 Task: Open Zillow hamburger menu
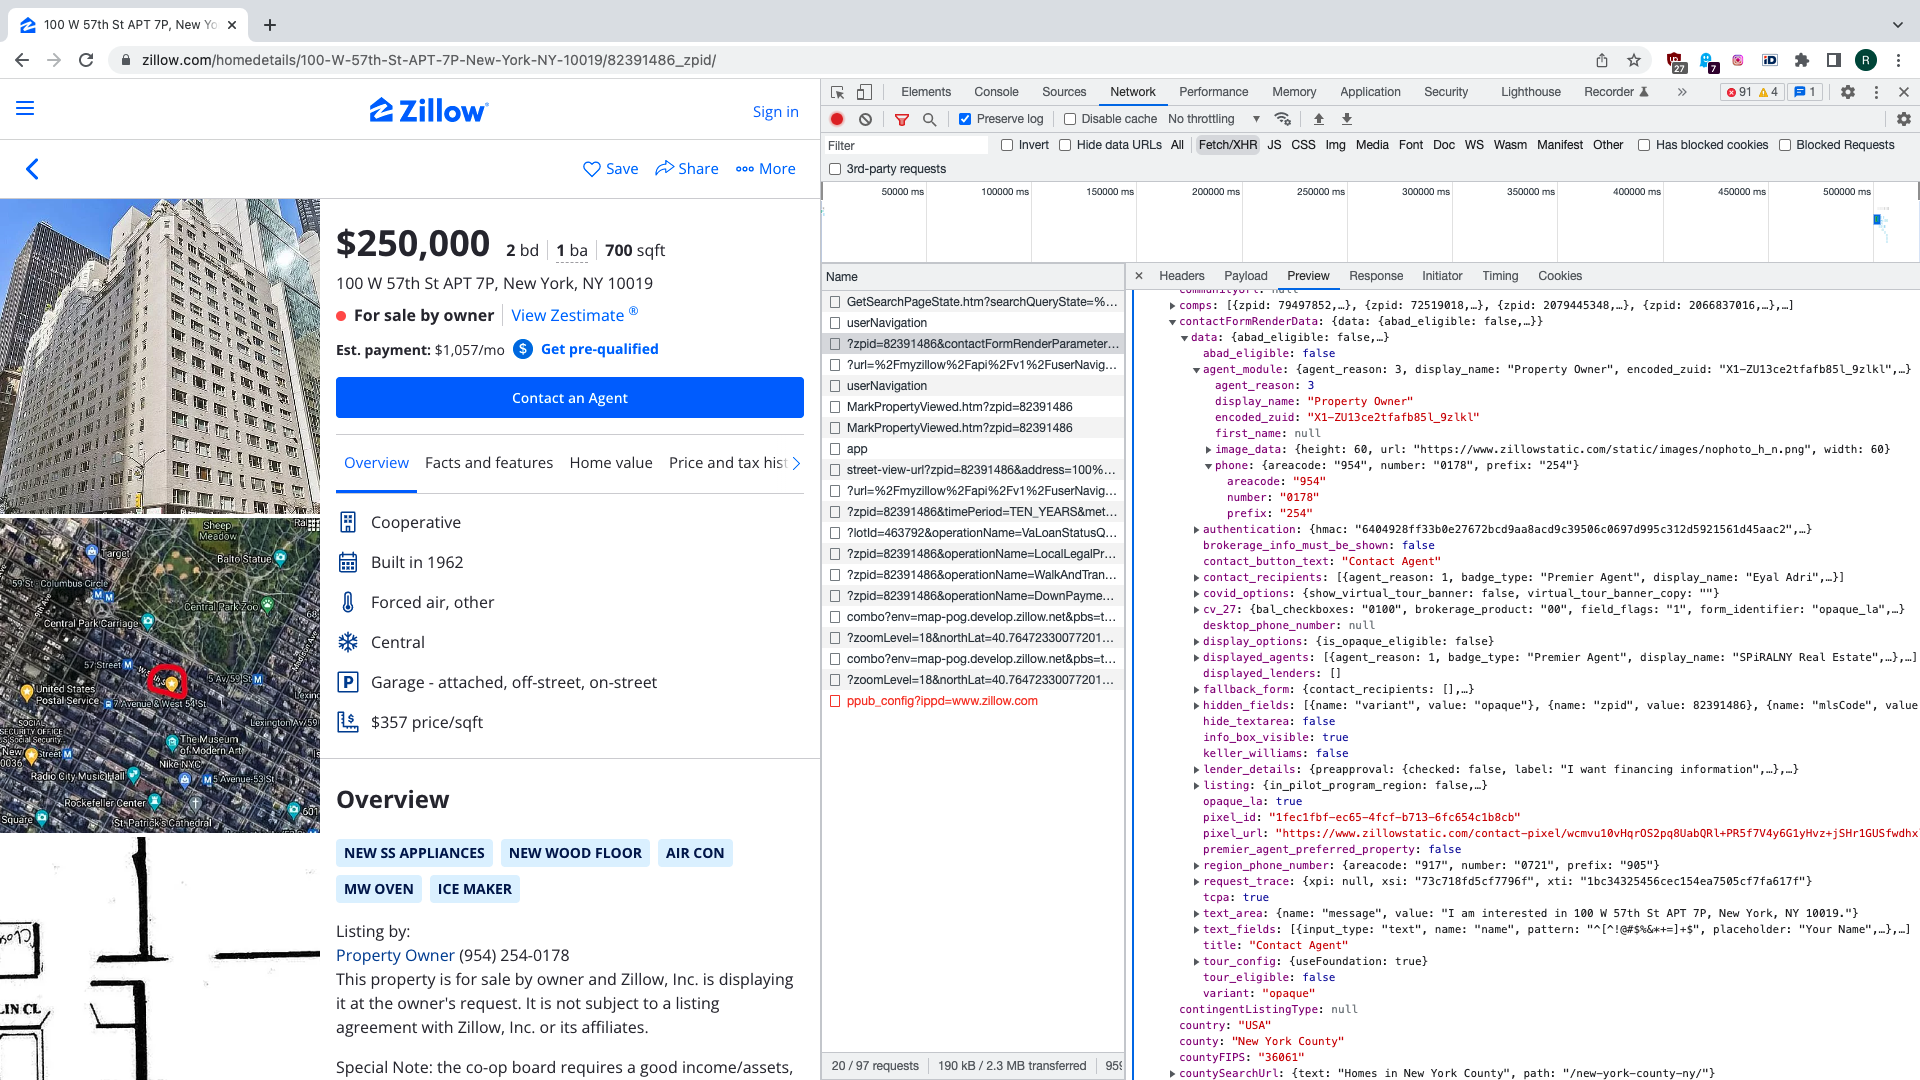coord(25,108)
